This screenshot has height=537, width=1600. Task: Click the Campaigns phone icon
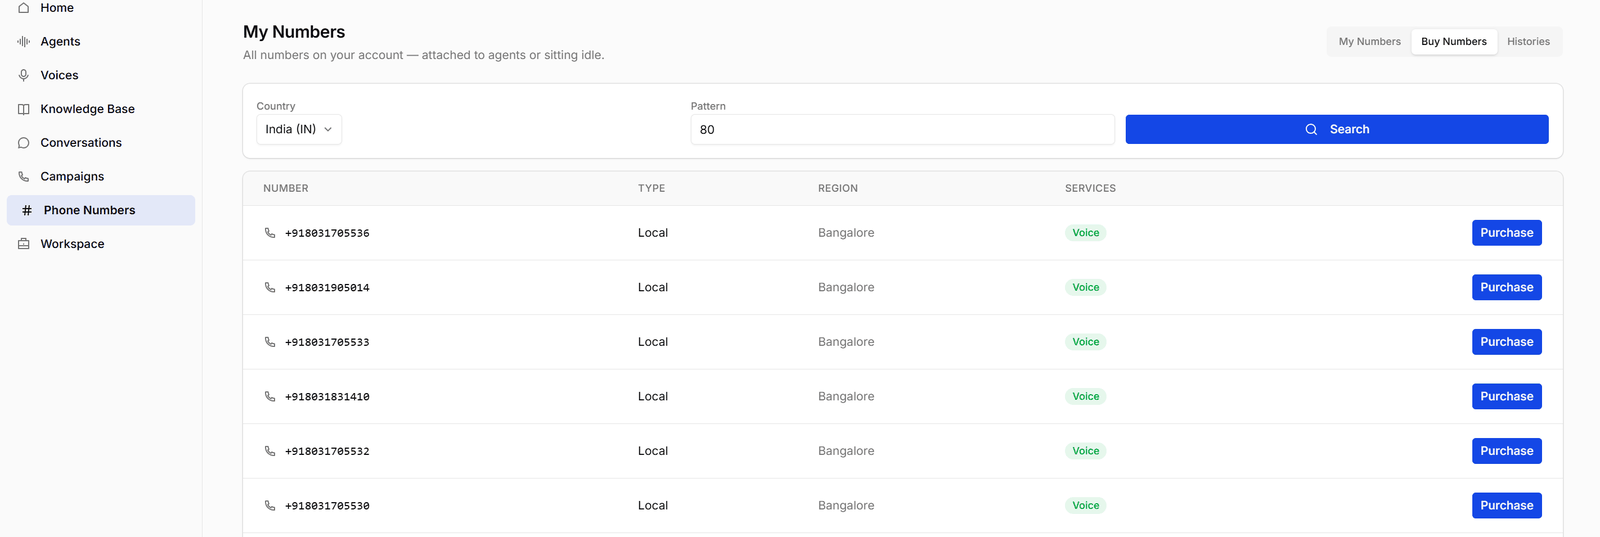[24, 176]
